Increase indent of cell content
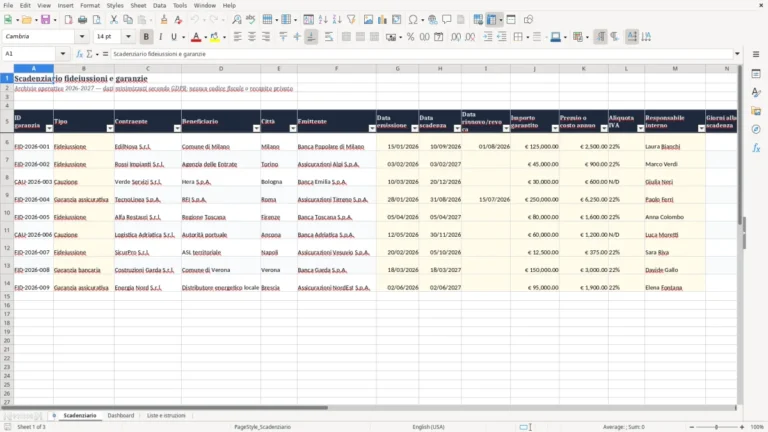Screen dimensions: 768x432 [488, 37]
